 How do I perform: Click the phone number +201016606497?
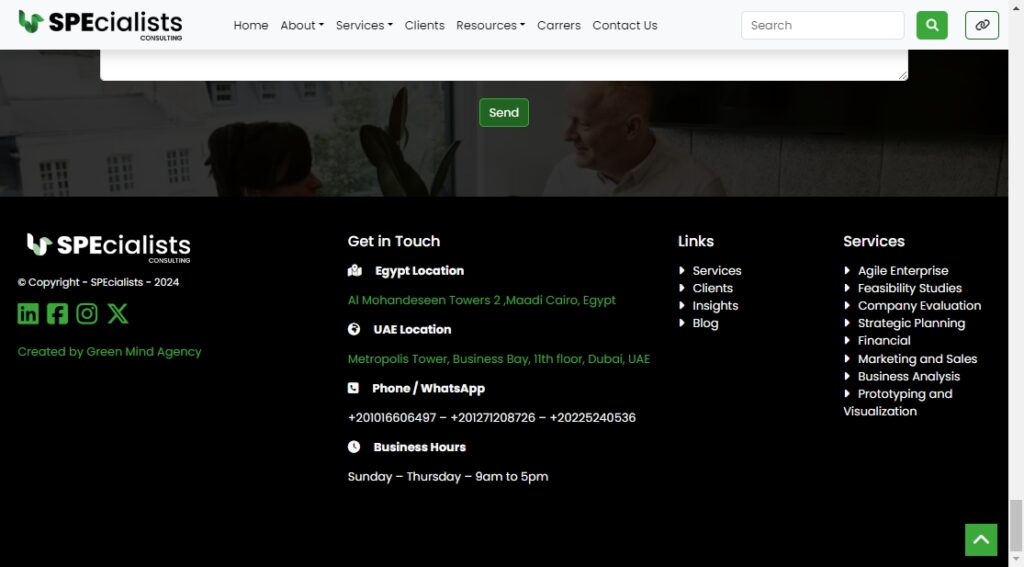point(392,417)
